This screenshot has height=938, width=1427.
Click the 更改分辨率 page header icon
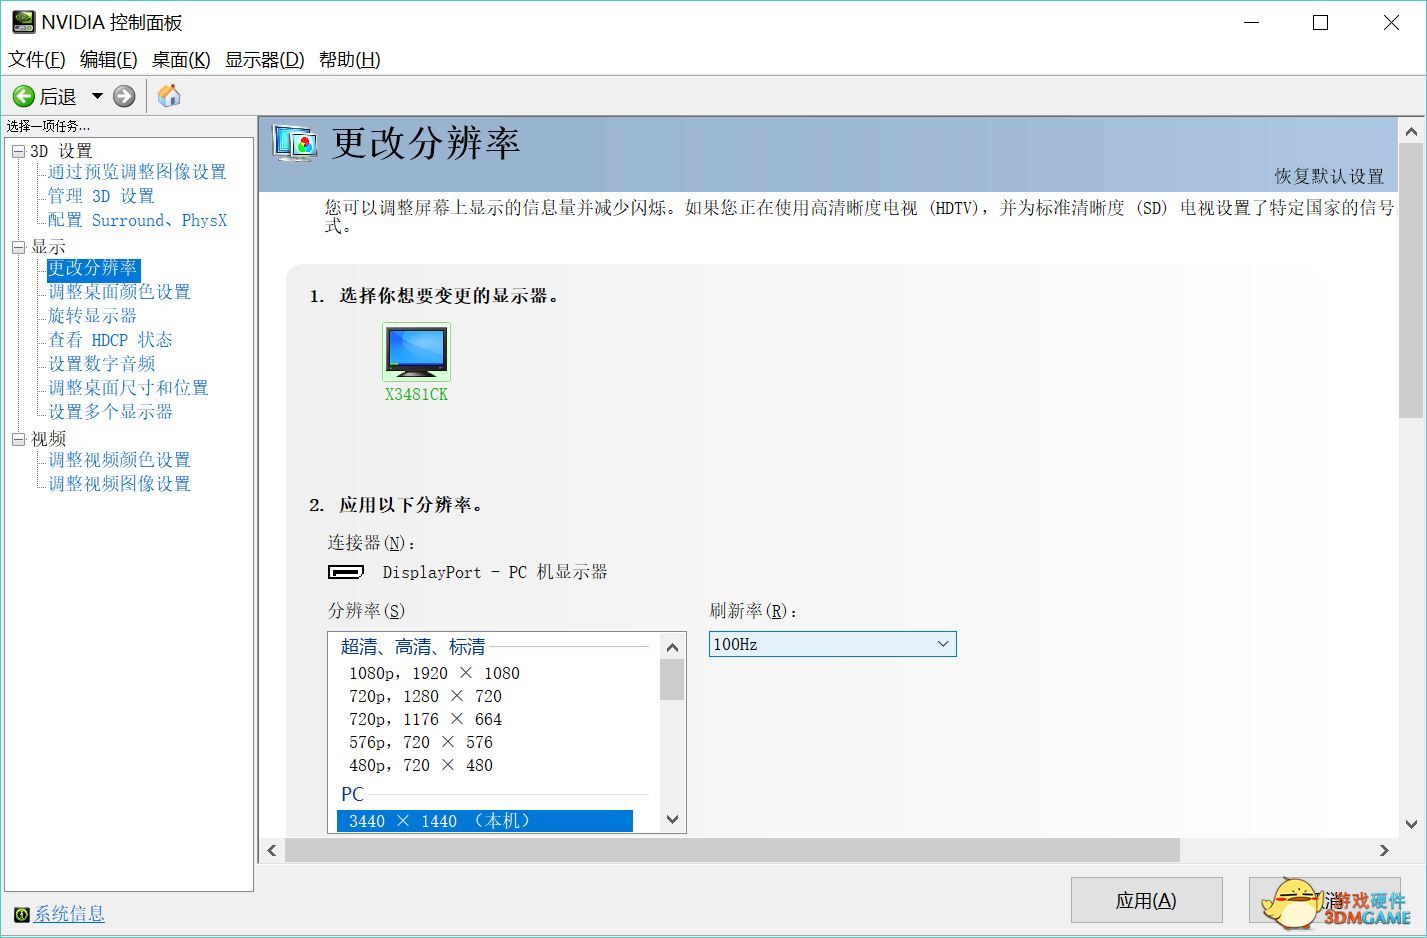tap(294, 145)
